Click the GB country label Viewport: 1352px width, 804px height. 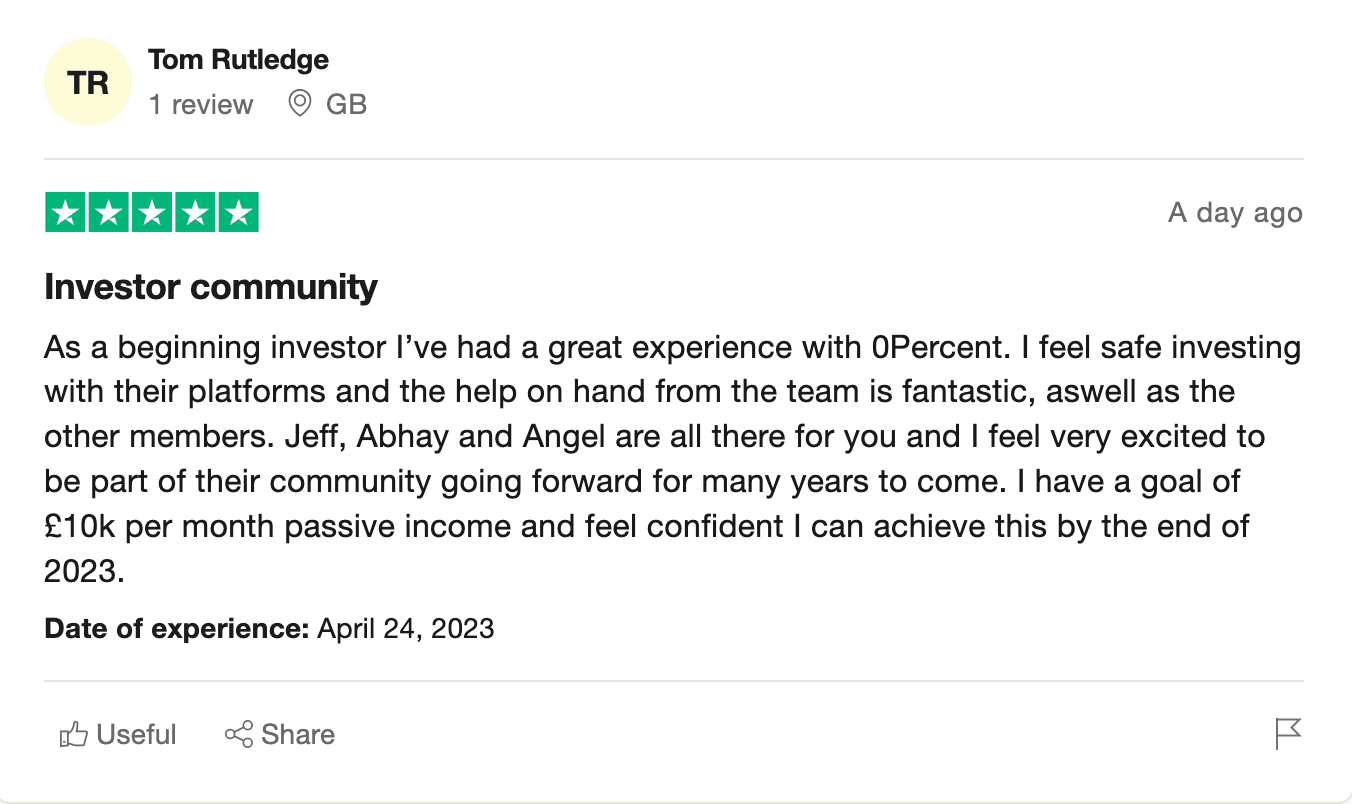pos(347,104)
